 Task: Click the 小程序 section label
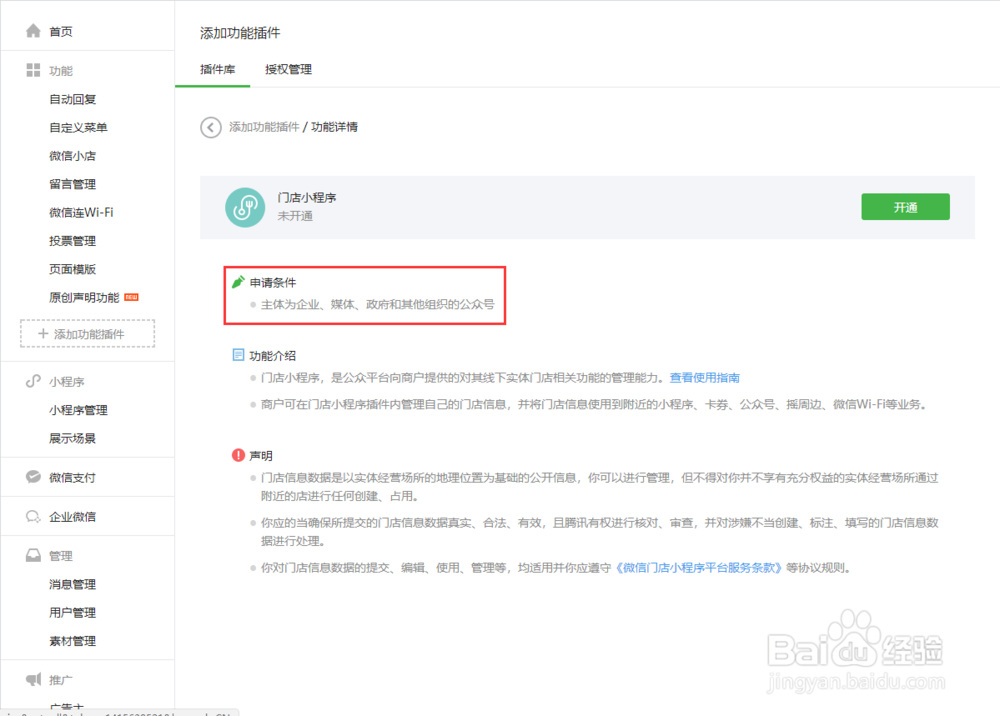pos(67,382)
